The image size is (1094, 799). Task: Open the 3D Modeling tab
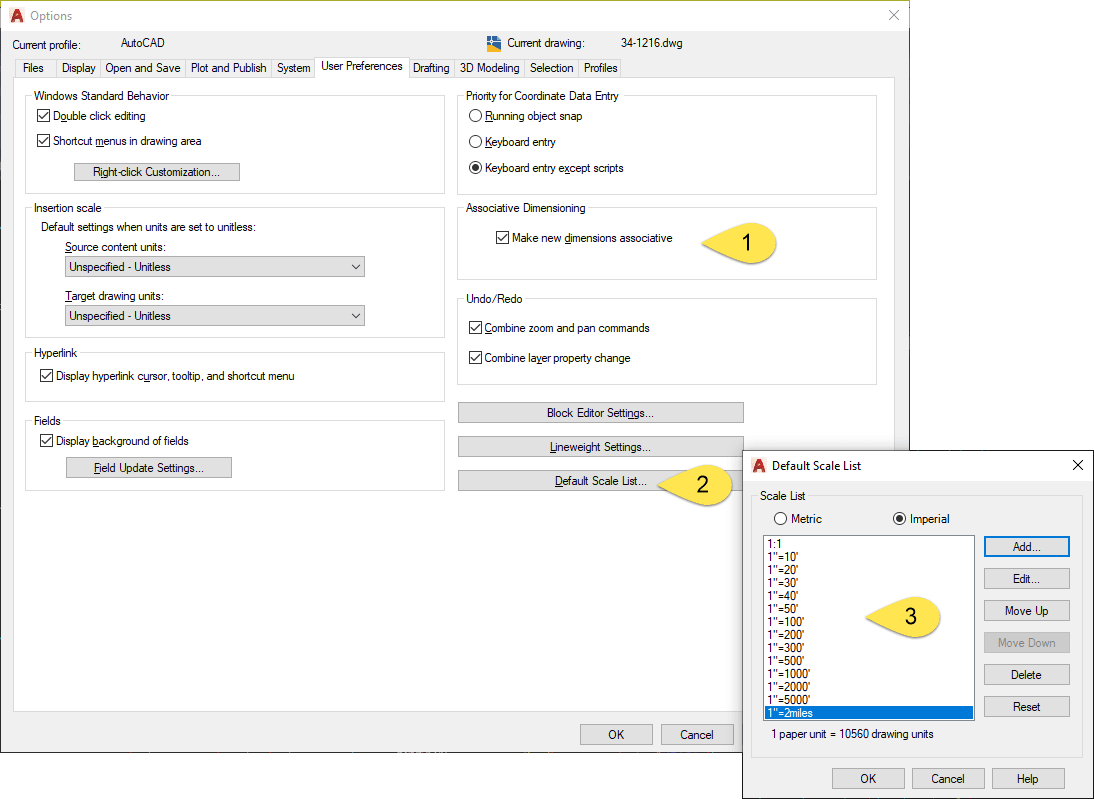coord(489,67)
